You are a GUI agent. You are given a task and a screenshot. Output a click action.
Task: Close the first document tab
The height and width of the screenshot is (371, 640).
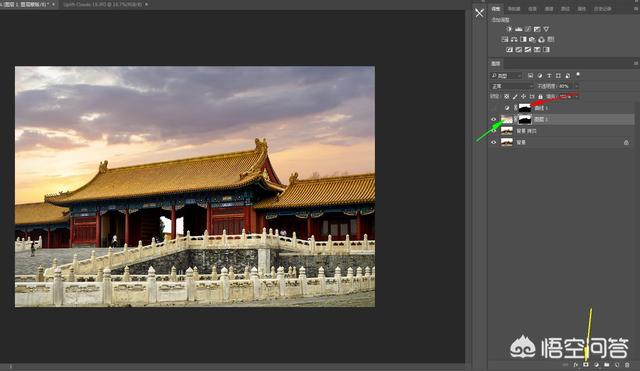(x=53, y=4)
